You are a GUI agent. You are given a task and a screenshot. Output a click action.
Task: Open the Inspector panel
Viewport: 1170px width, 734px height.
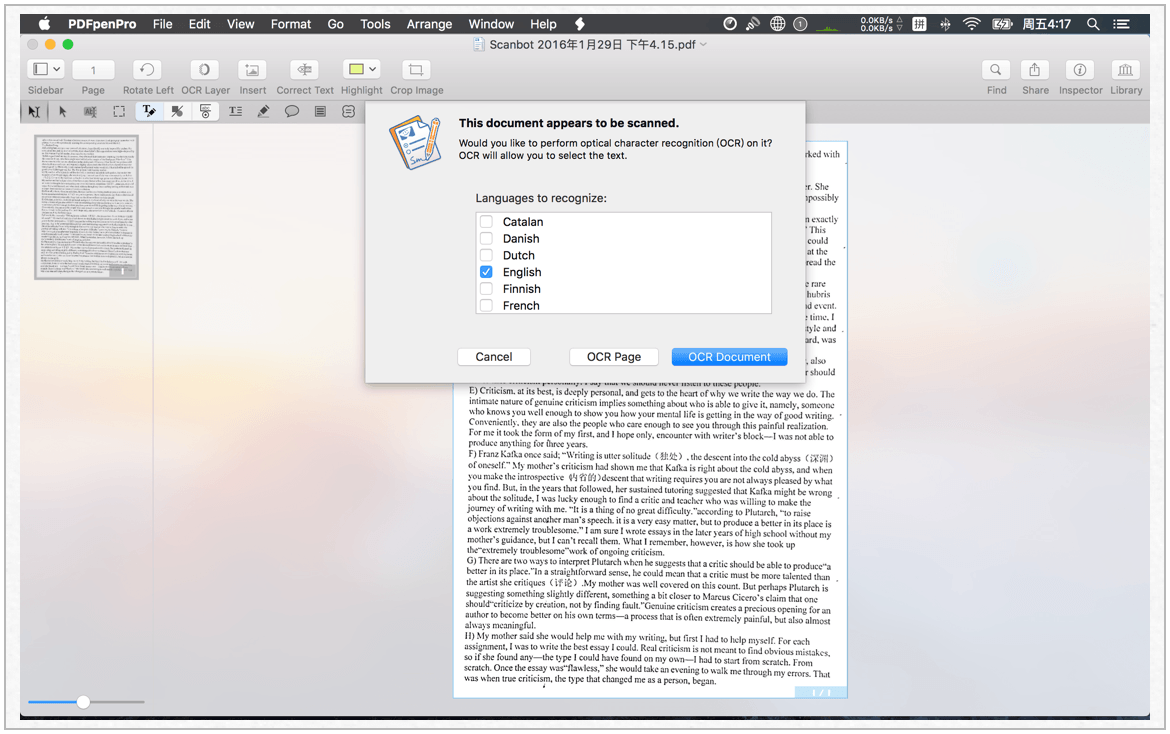(1080, 69)
